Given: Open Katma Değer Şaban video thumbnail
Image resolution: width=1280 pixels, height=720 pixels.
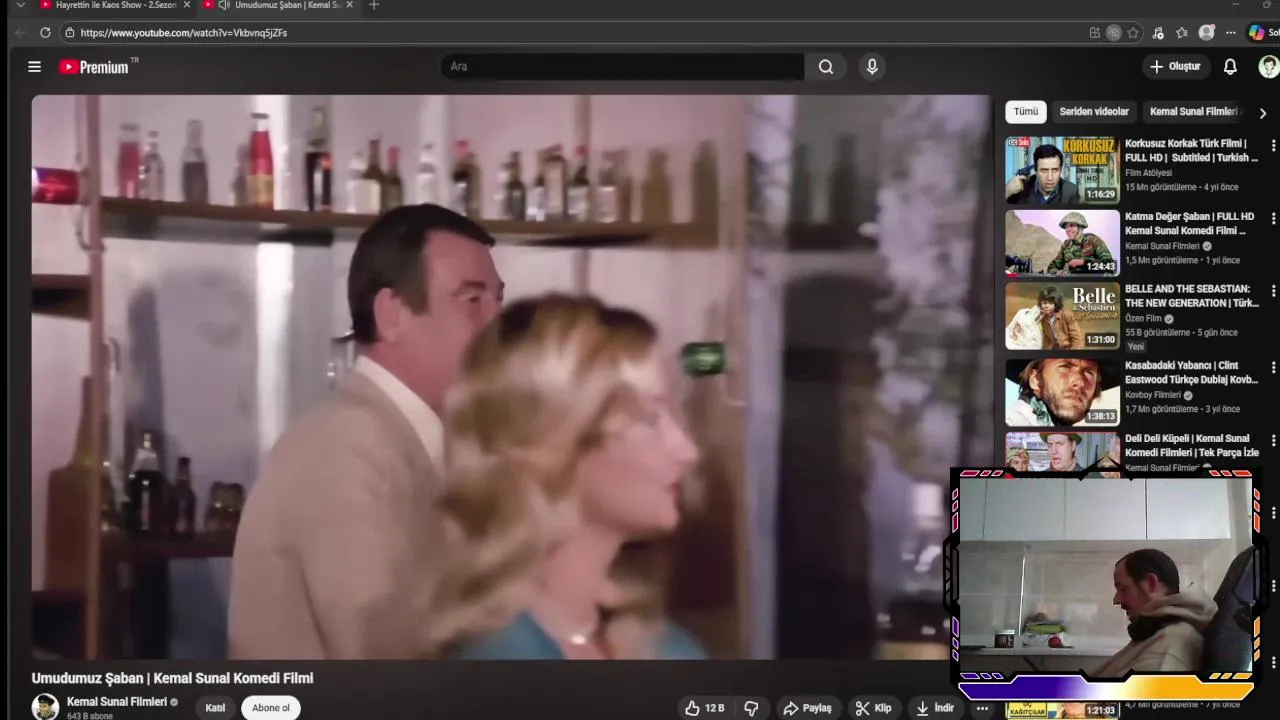Looking at the screenshot, I should click(x=1062, y=242).
